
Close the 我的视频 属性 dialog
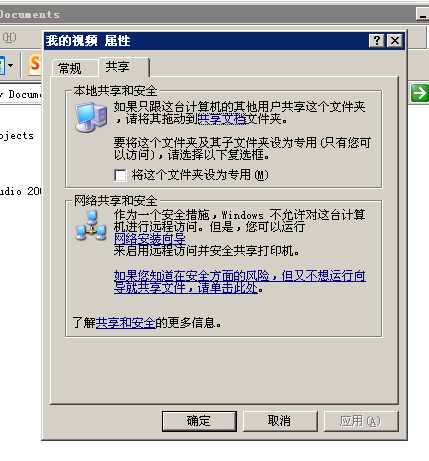tap(395, 41)
